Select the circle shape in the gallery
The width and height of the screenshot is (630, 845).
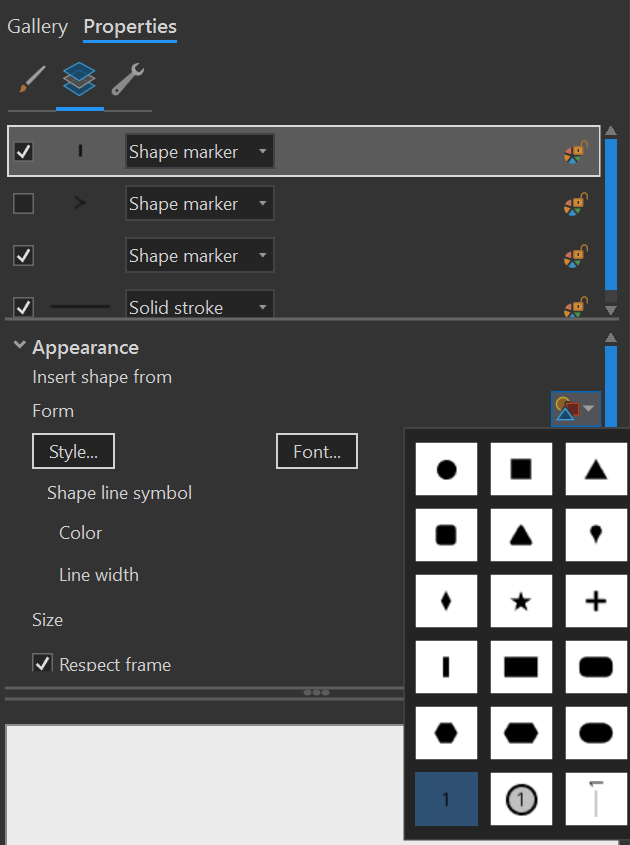[x=447, y=469]
